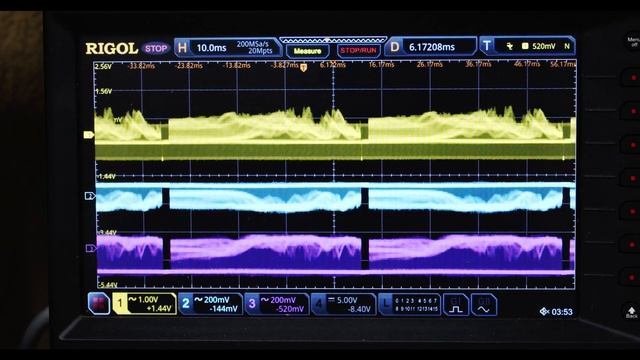Open the 10.0ms horizontal timebase setting

point(211,48)
